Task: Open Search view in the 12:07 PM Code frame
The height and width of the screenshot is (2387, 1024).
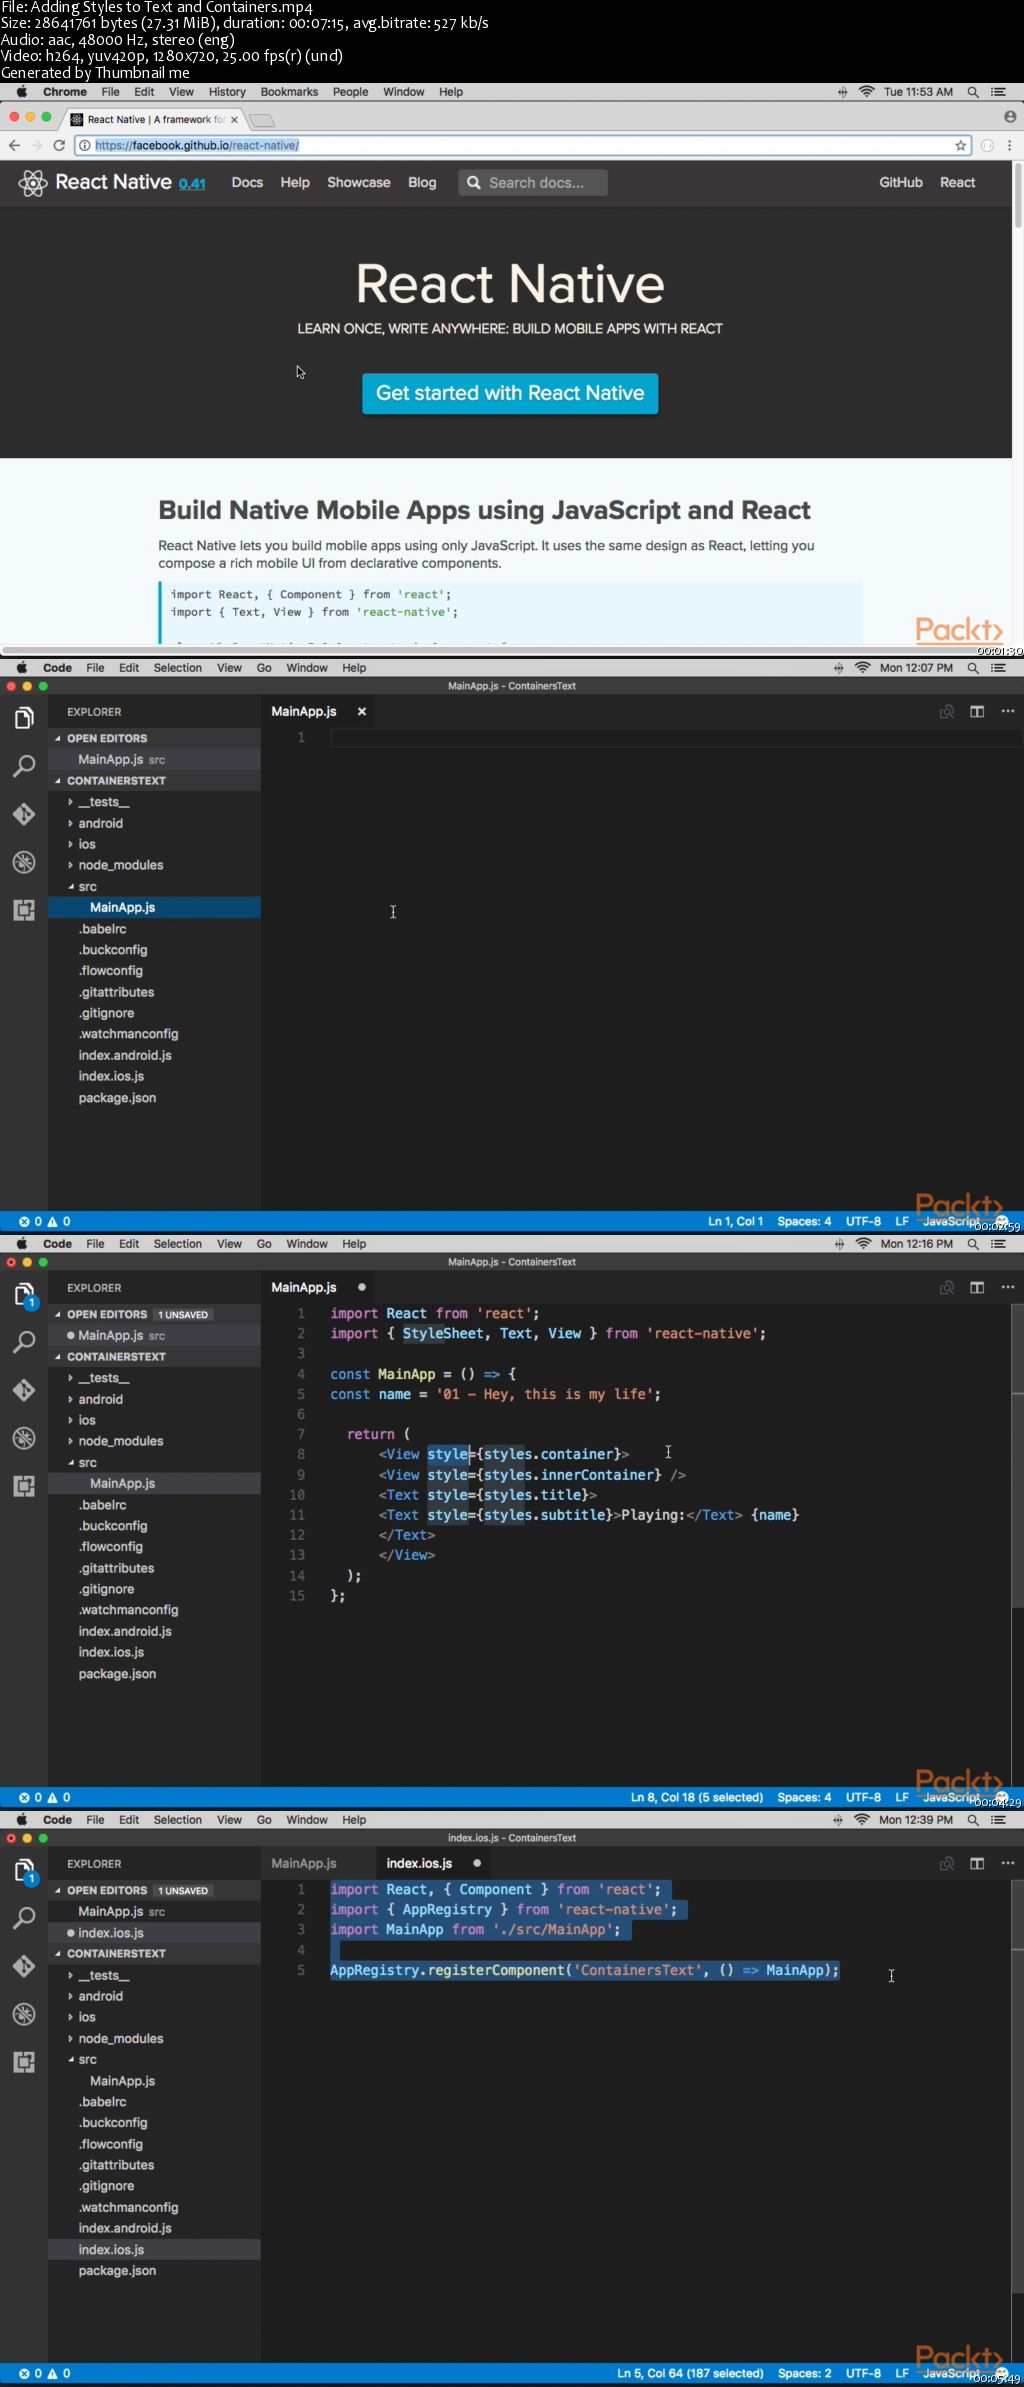Action: (x=24, y=766)
